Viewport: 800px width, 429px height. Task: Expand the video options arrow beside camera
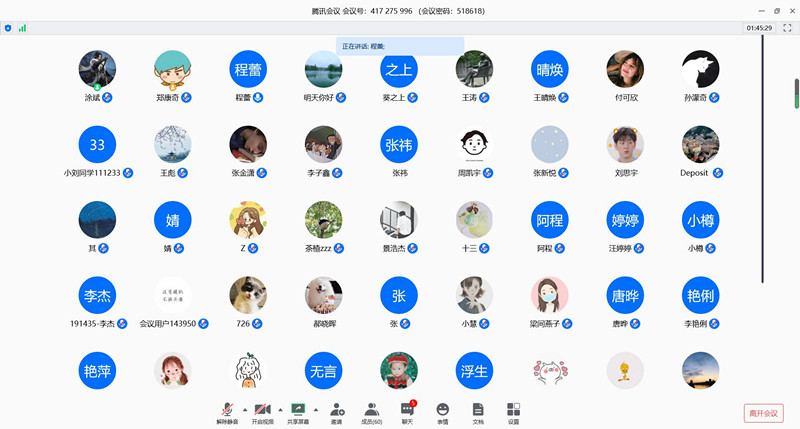(x=280, y=409)
